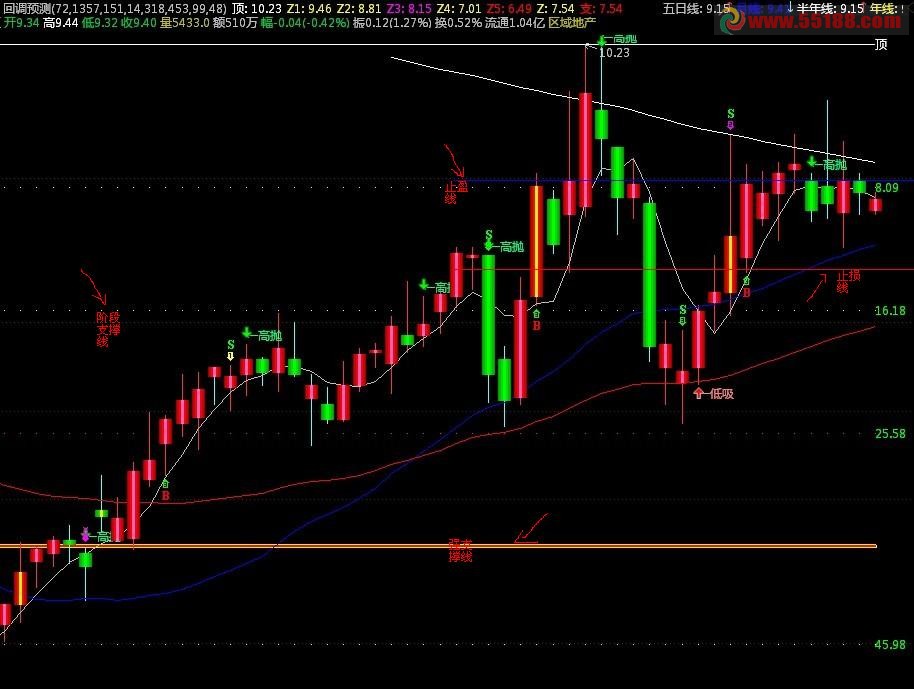This screenshot has width=914, height=689.
Task: Open the 区域地产 sector label
Action: click(572, 23)
